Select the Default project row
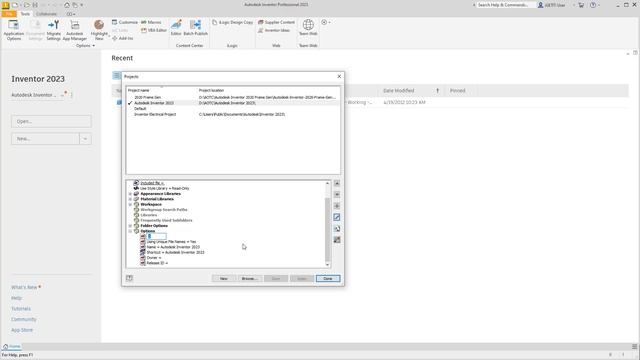Image resolution: width=640 pixels, height=360 pixels. (x=233, y=109)
